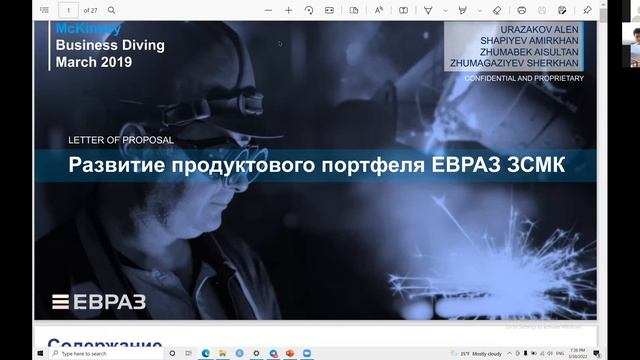Select the Erase tool
640x360 pixels.
pyautogui.click(x=497, y=10)
